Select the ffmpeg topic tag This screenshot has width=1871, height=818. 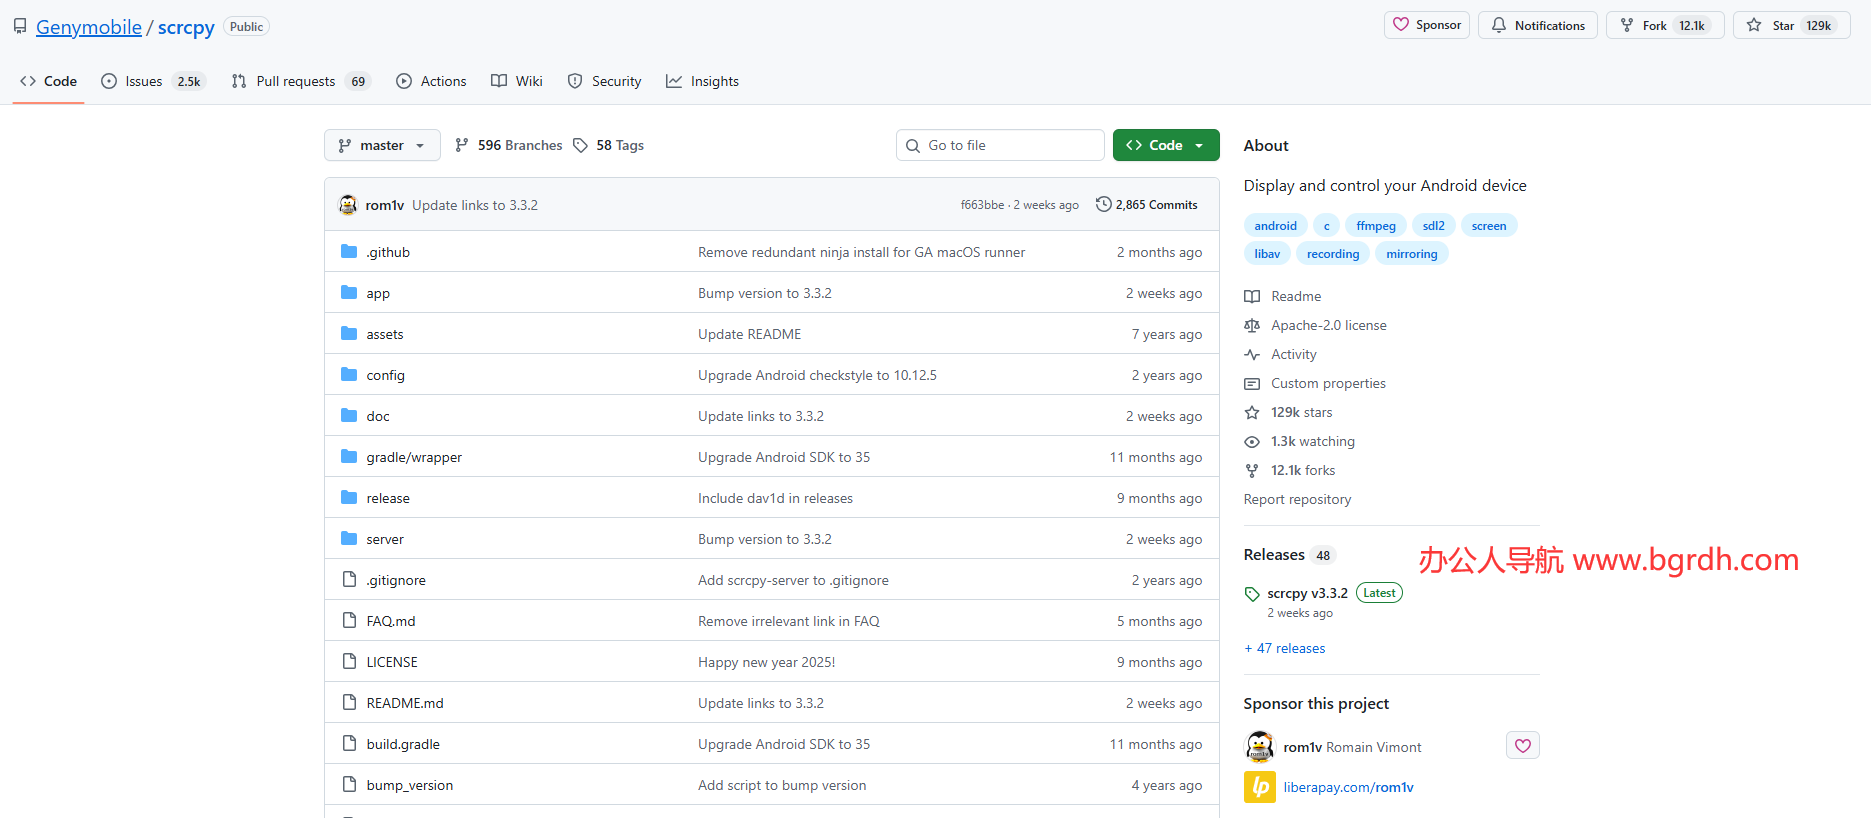pyautogui.click(x=1375, y=226)
